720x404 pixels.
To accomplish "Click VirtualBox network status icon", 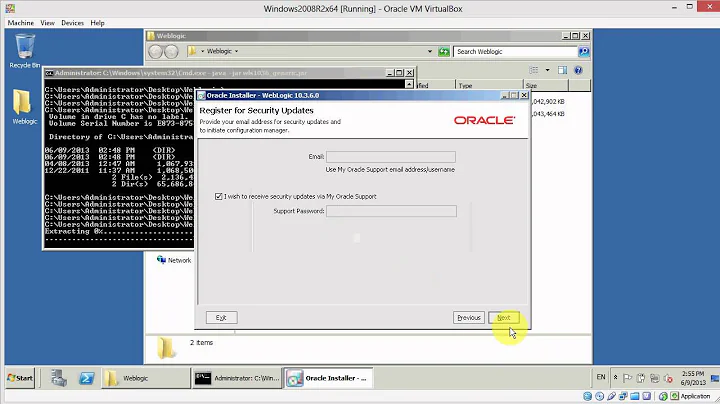I will click(623, 396).
